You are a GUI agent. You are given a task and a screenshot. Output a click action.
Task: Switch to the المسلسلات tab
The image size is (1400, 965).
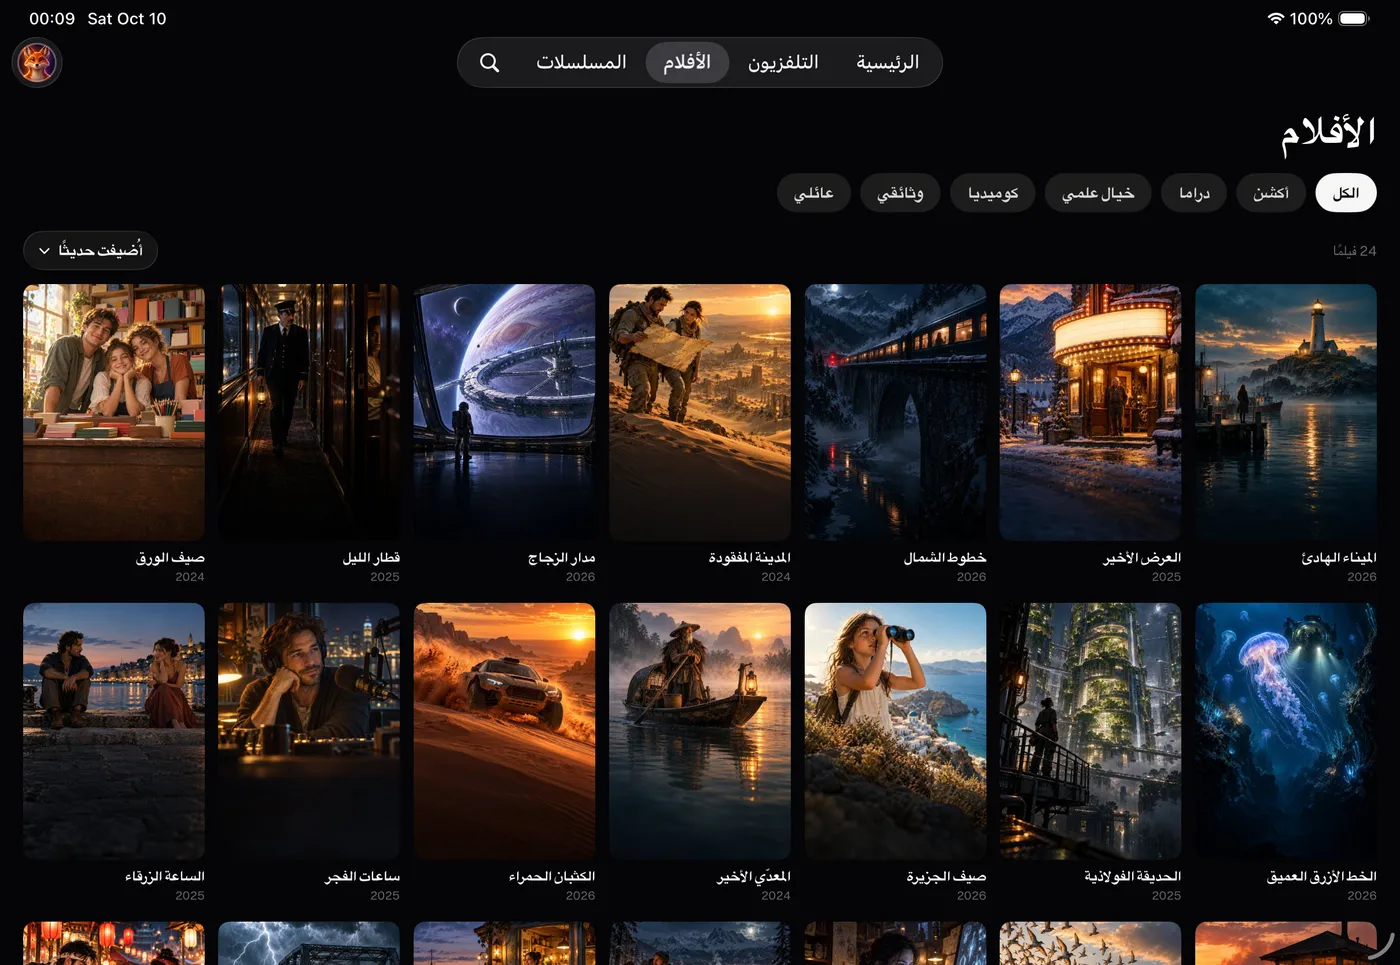click(581, 62)
